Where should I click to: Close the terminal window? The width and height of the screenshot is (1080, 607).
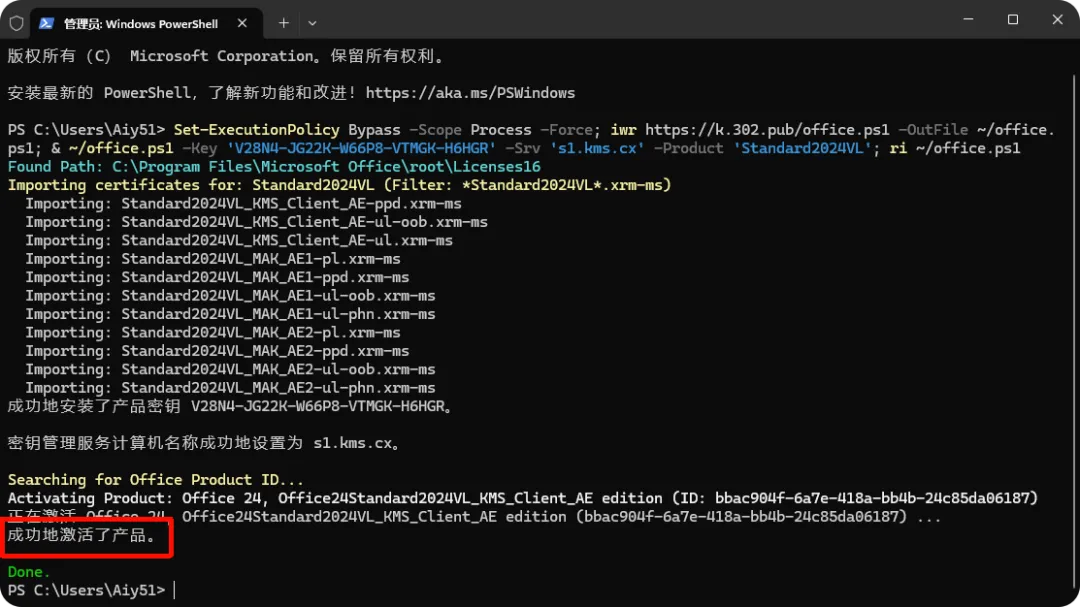pos(1057,19)
